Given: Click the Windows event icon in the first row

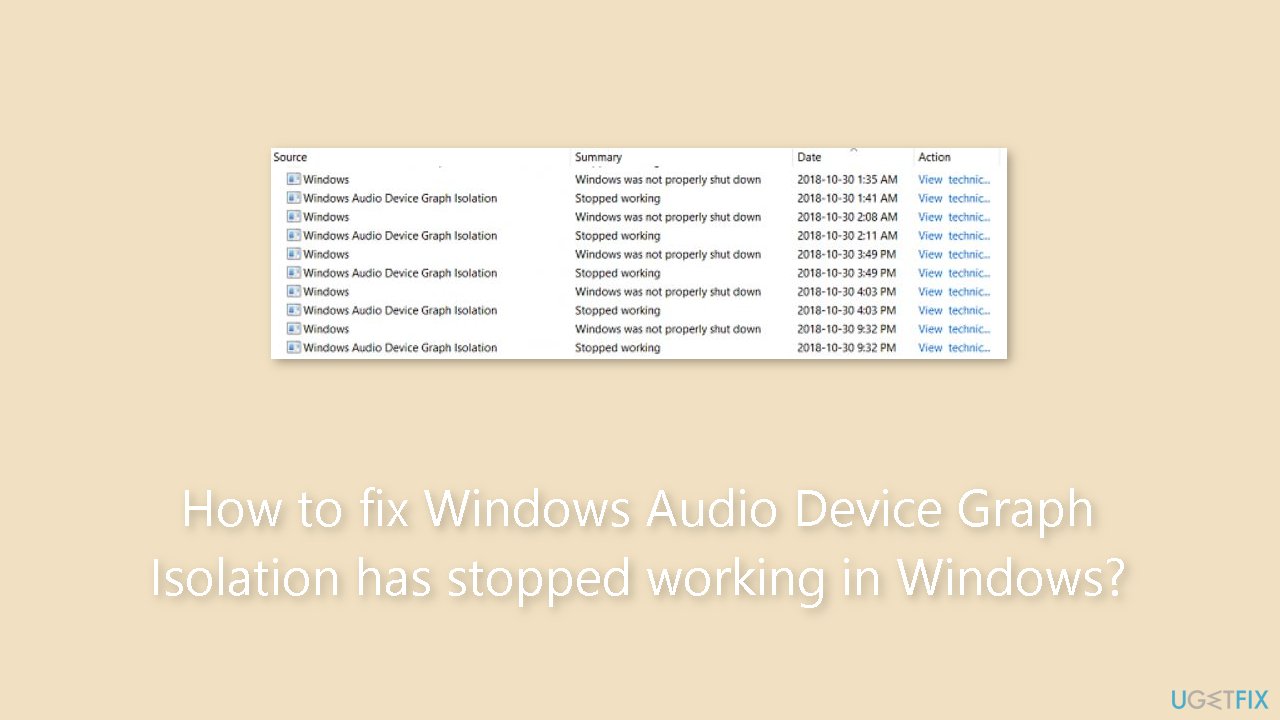Looking at the screenshot, I should [x=293, y=179].
